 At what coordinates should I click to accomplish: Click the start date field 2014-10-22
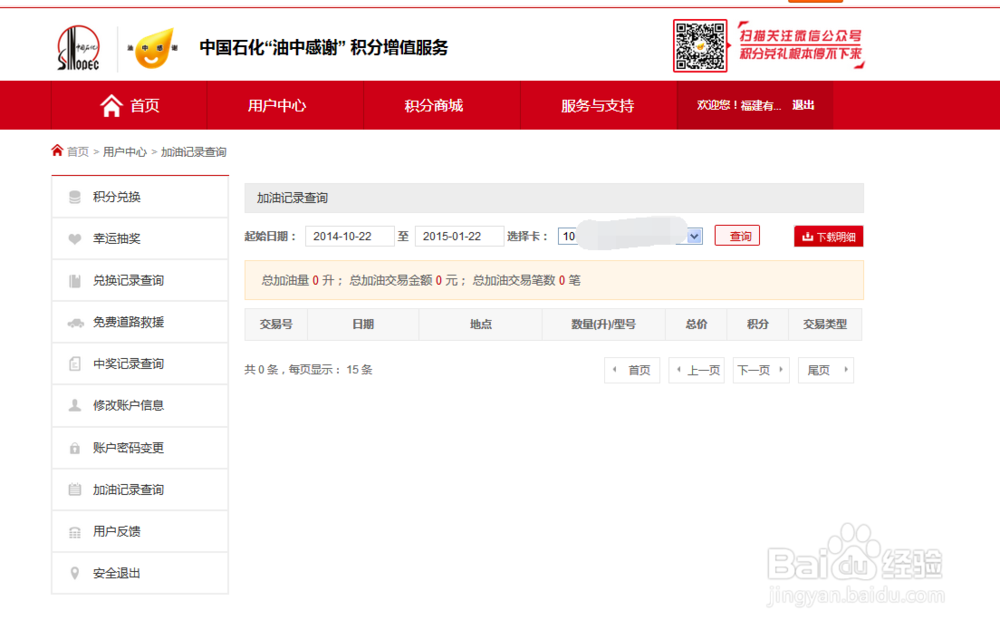tap(349, 236)
